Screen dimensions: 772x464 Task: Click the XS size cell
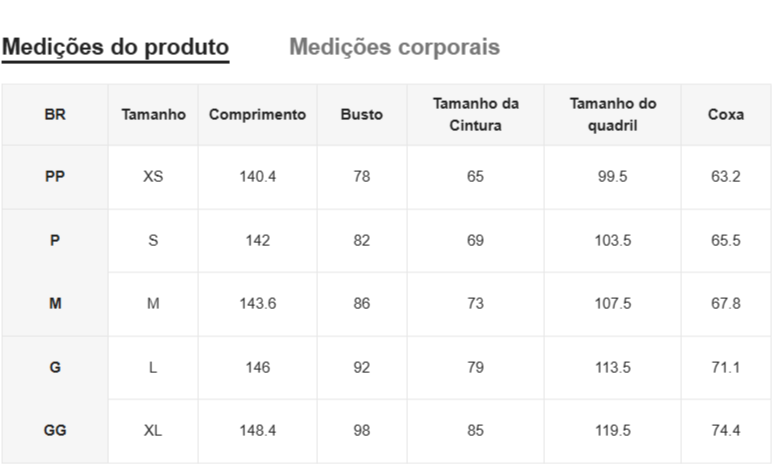[153, 176]
